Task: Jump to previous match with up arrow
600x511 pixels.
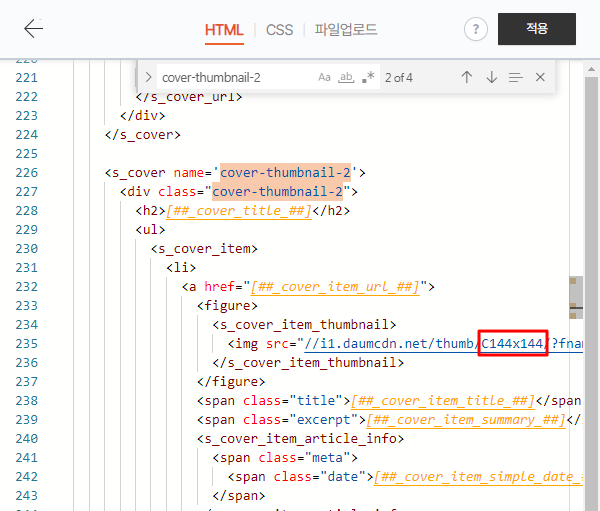Action: coord(467,77)
